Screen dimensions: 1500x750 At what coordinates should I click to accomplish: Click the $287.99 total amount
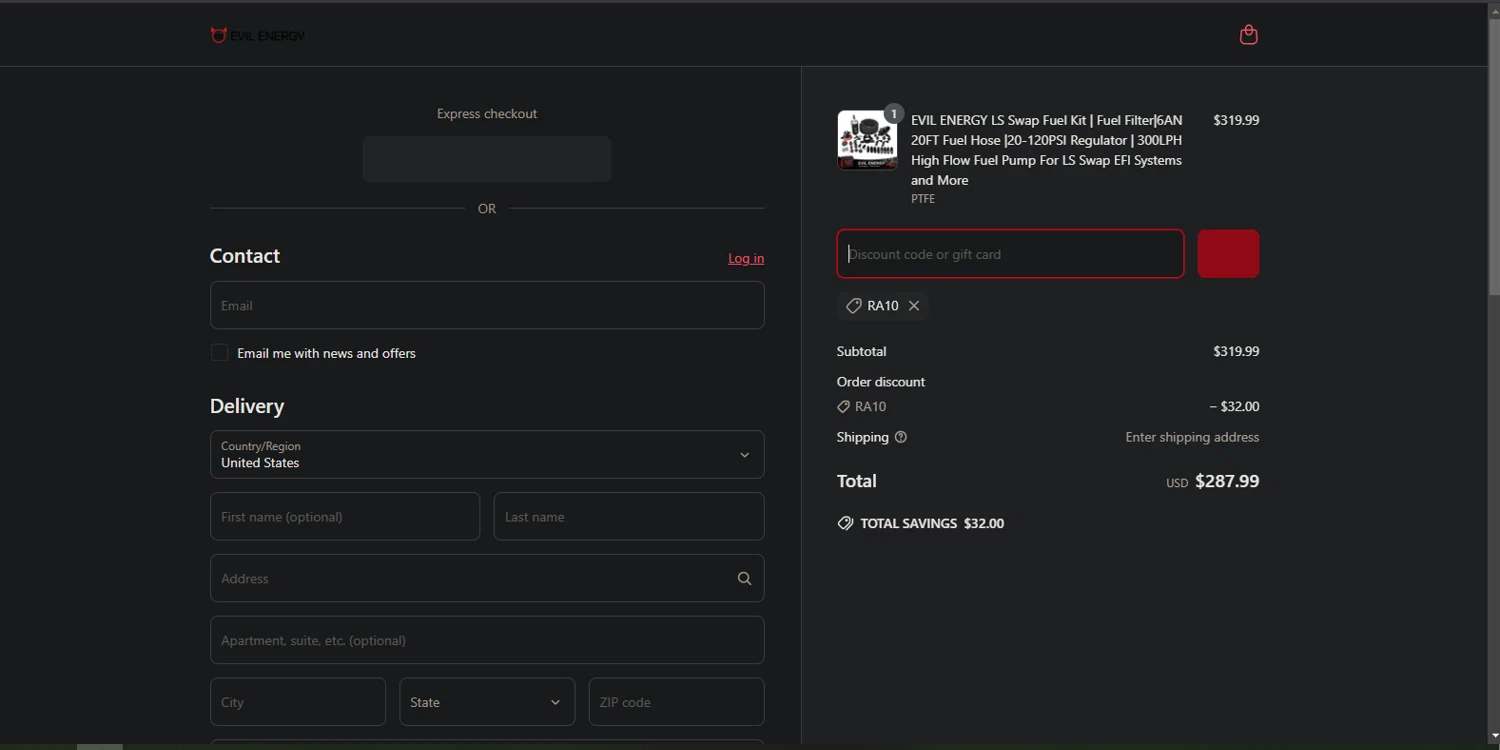1227,481
